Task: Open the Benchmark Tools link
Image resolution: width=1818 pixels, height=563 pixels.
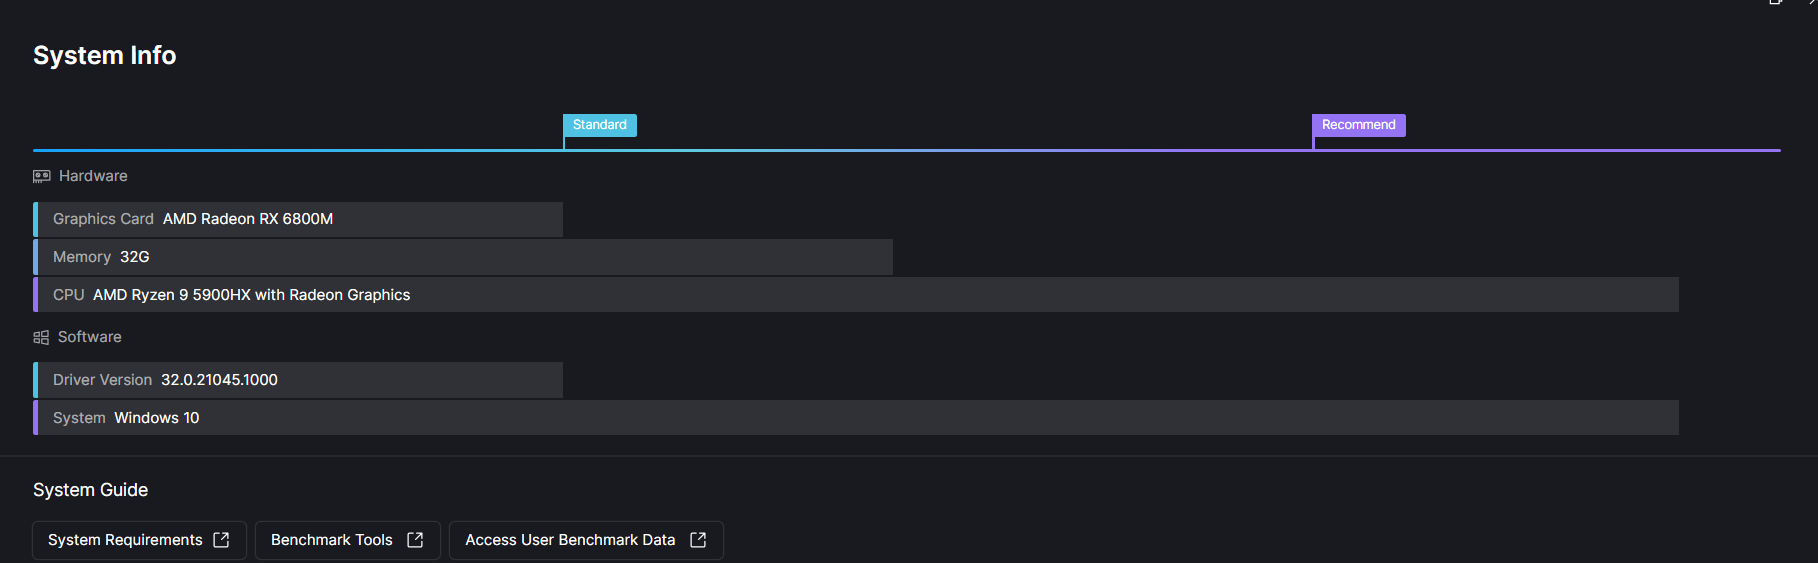Action: tap(348, 540)
